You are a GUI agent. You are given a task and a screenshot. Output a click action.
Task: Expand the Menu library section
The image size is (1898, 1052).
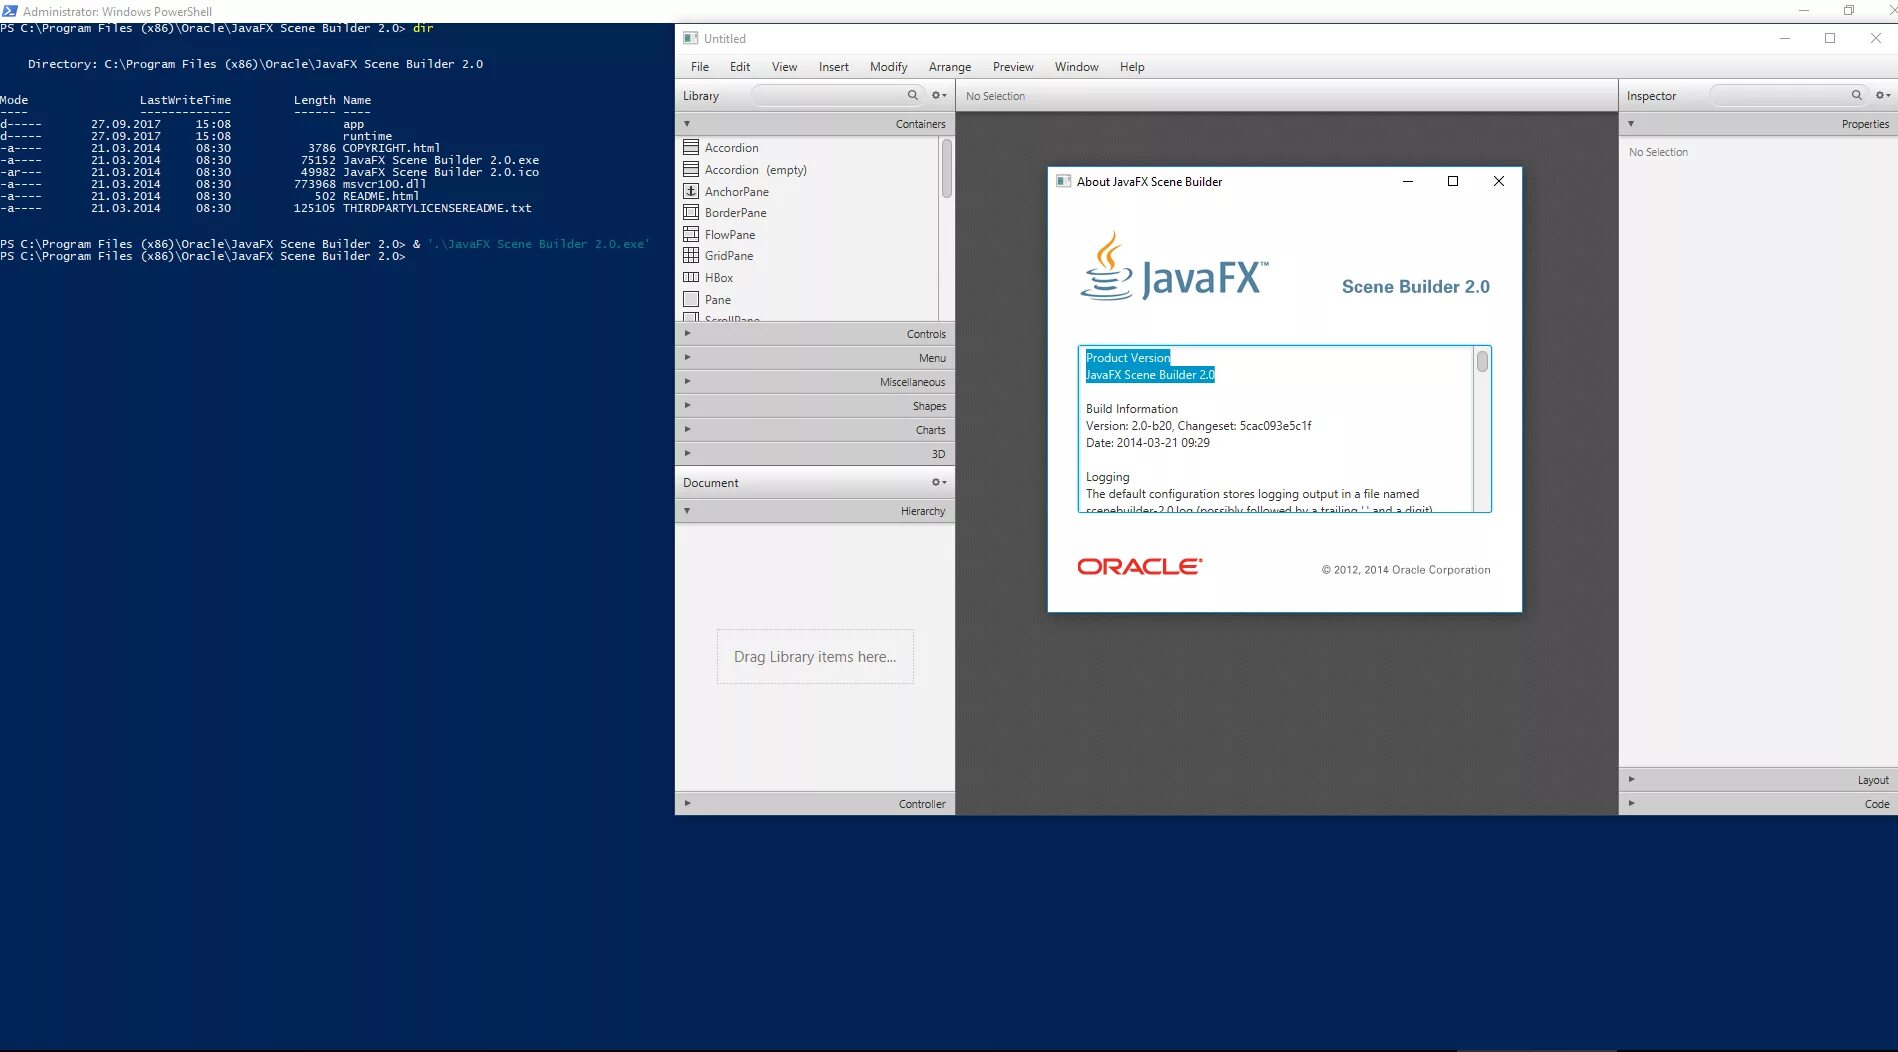(x=687, y=357)
